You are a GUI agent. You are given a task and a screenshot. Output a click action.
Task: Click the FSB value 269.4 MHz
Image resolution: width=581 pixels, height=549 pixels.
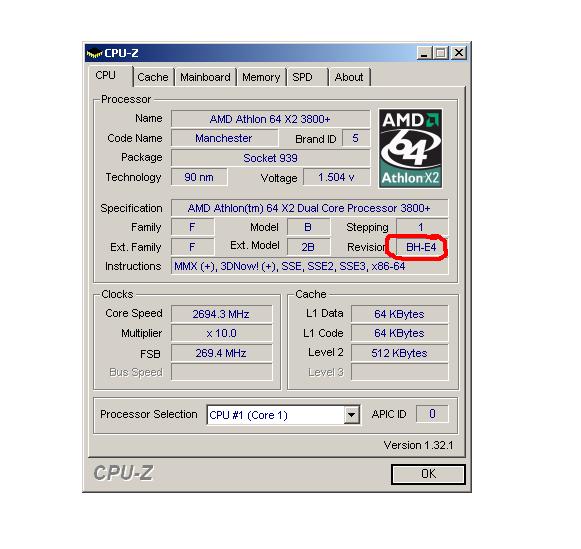[x=221, y=353]
